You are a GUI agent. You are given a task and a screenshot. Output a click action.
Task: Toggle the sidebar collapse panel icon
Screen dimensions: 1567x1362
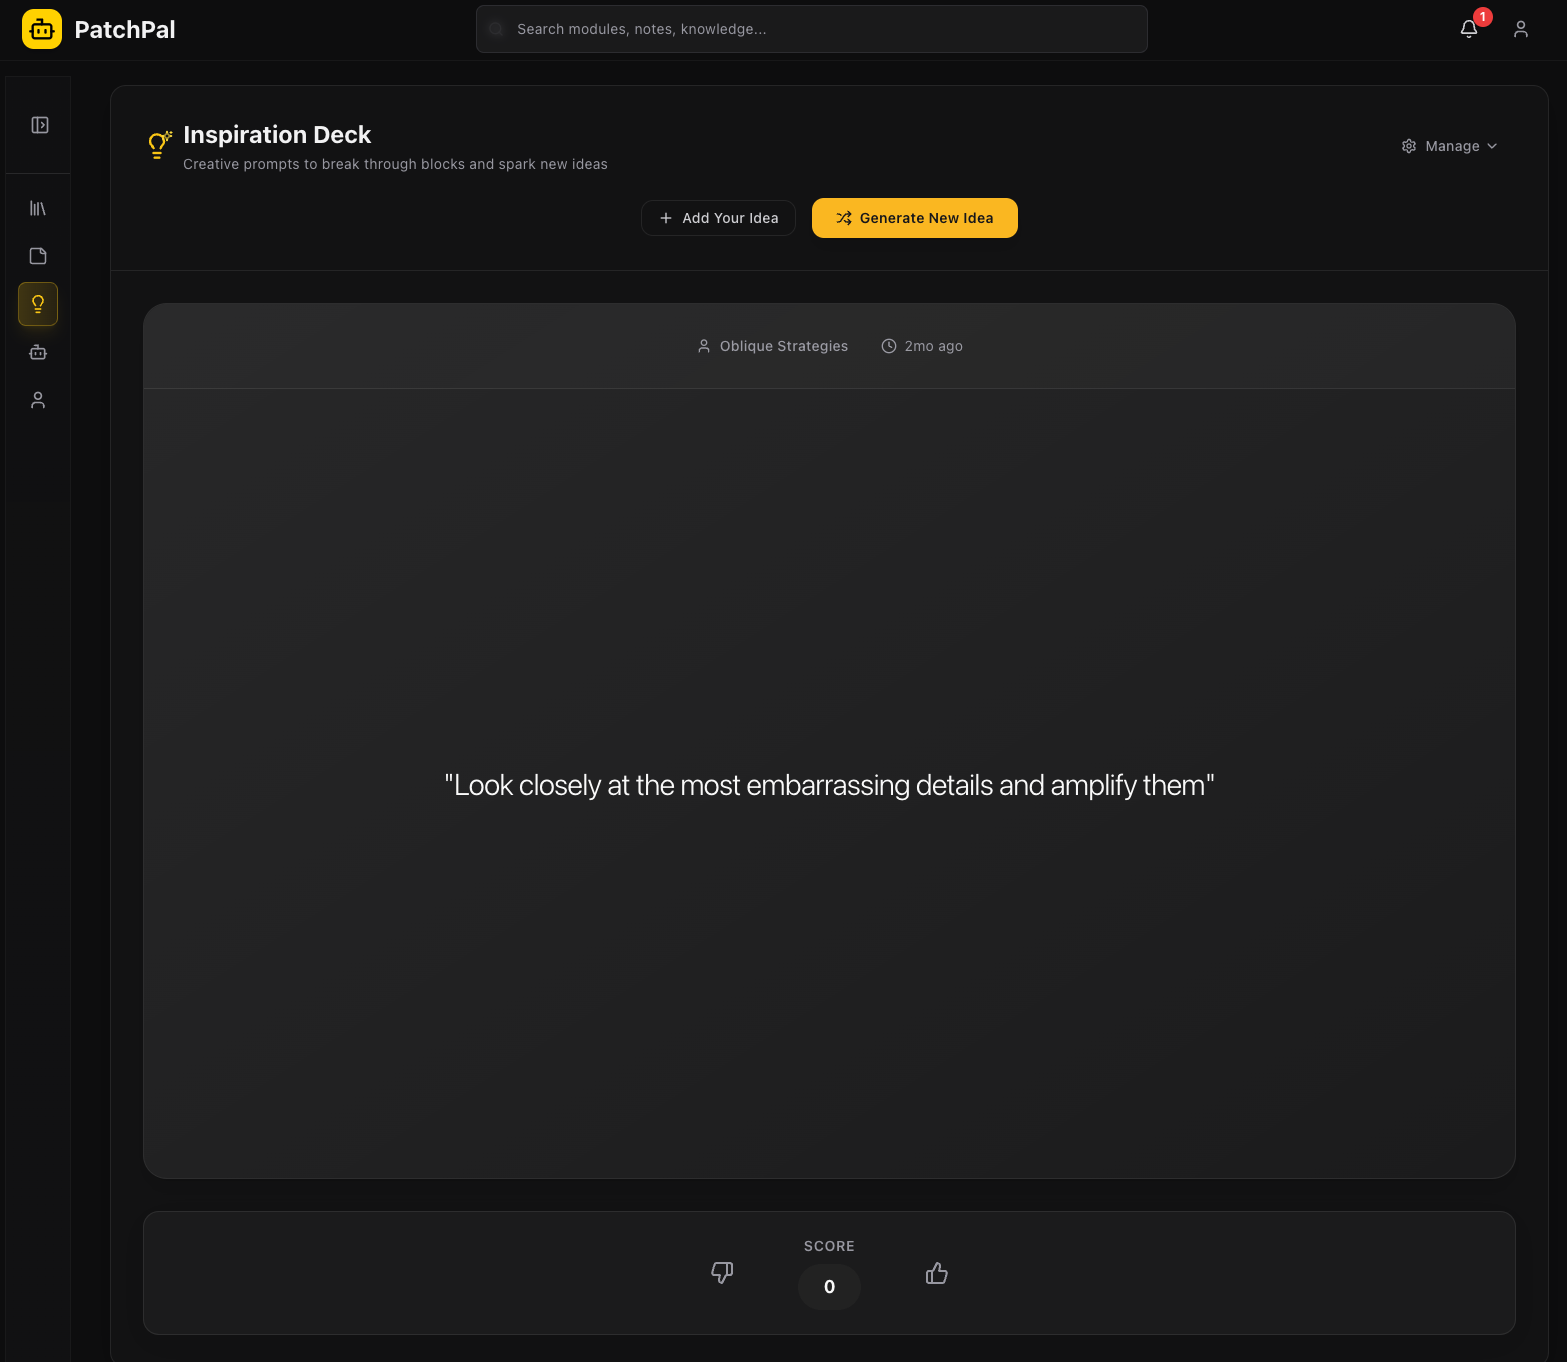point(40,125)
